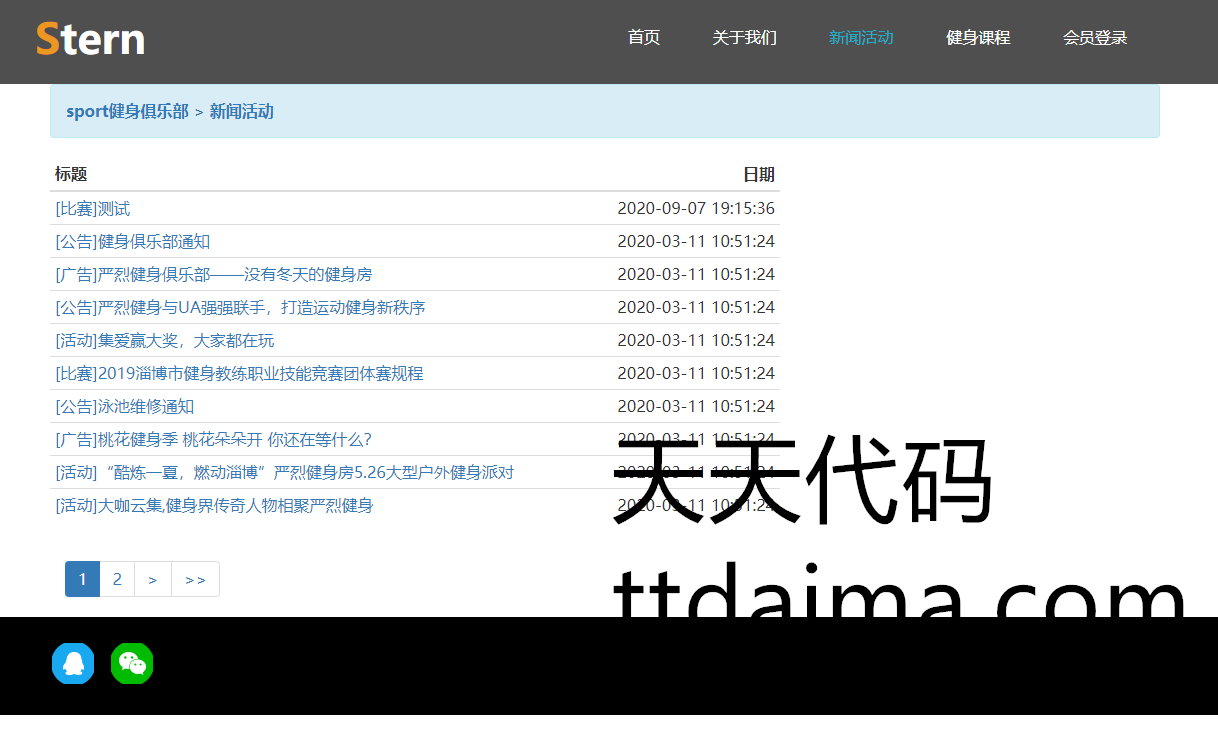
Task: Open the UA强强联手 announcement article
Action: click(x=240, y=308)
